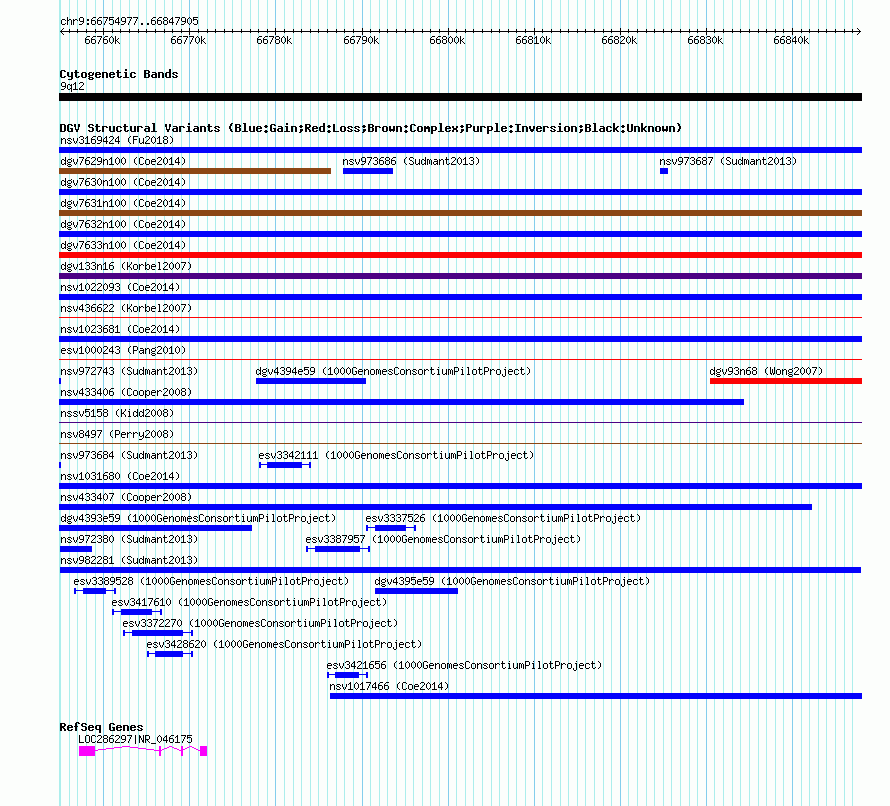890x806 pixels.
Task: Open the nsv973686 (Sudmant2013) variant label
Action: [411, 161]
